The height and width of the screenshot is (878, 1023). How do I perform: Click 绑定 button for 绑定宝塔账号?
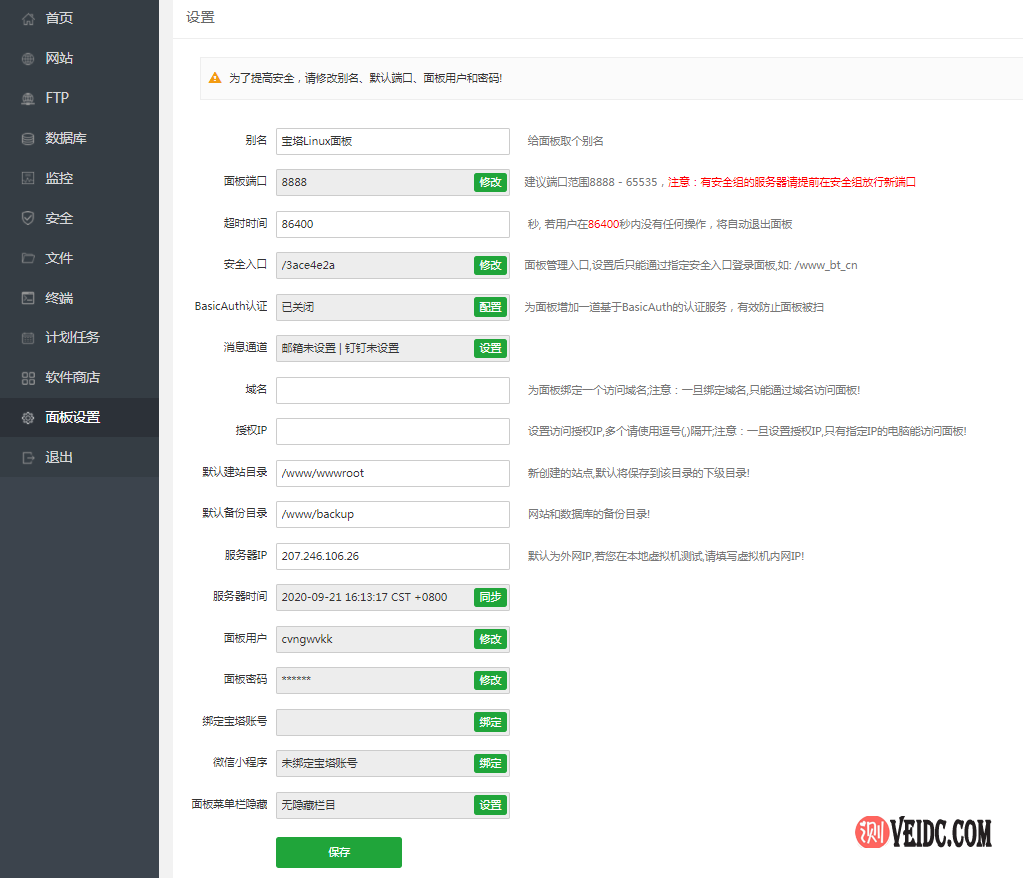pyautogui.click(x=490, y=722)
